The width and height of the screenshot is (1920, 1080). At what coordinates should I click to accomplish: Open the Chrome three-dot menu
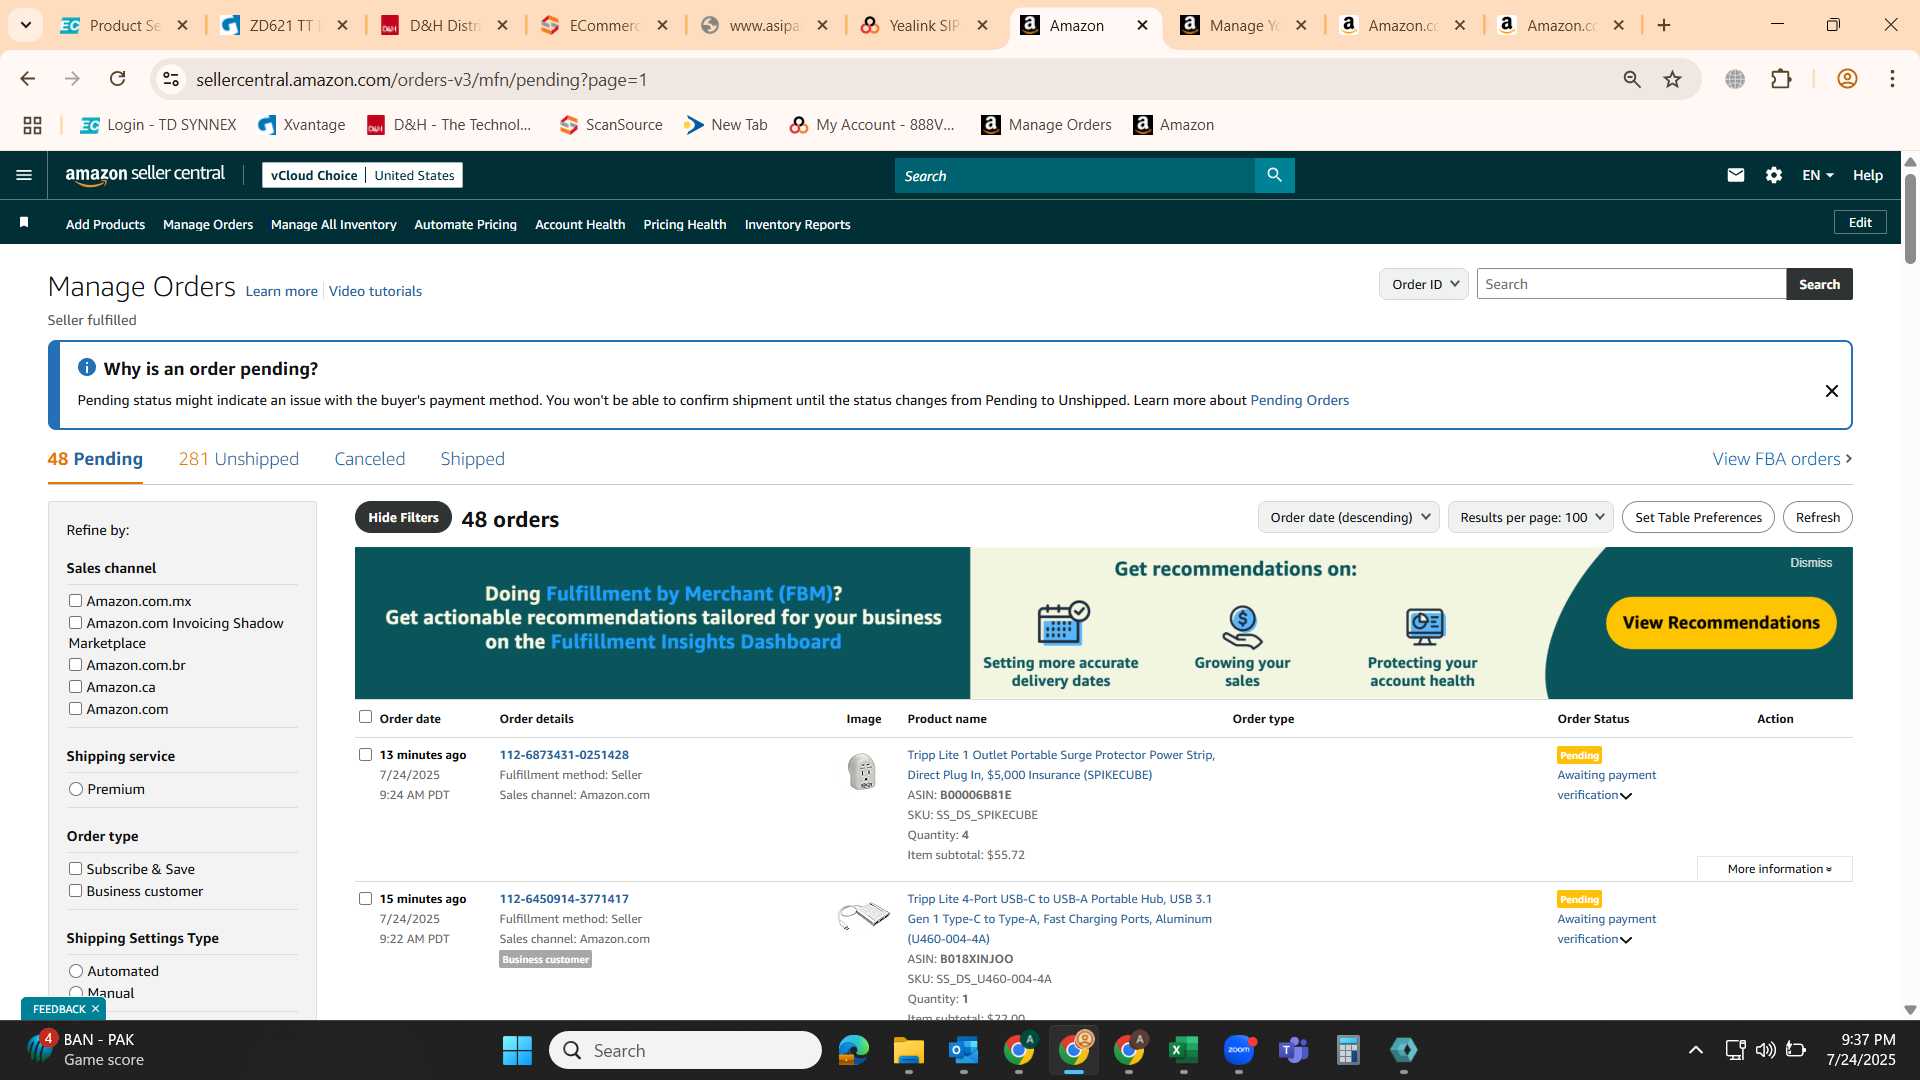pos(1892,79)
